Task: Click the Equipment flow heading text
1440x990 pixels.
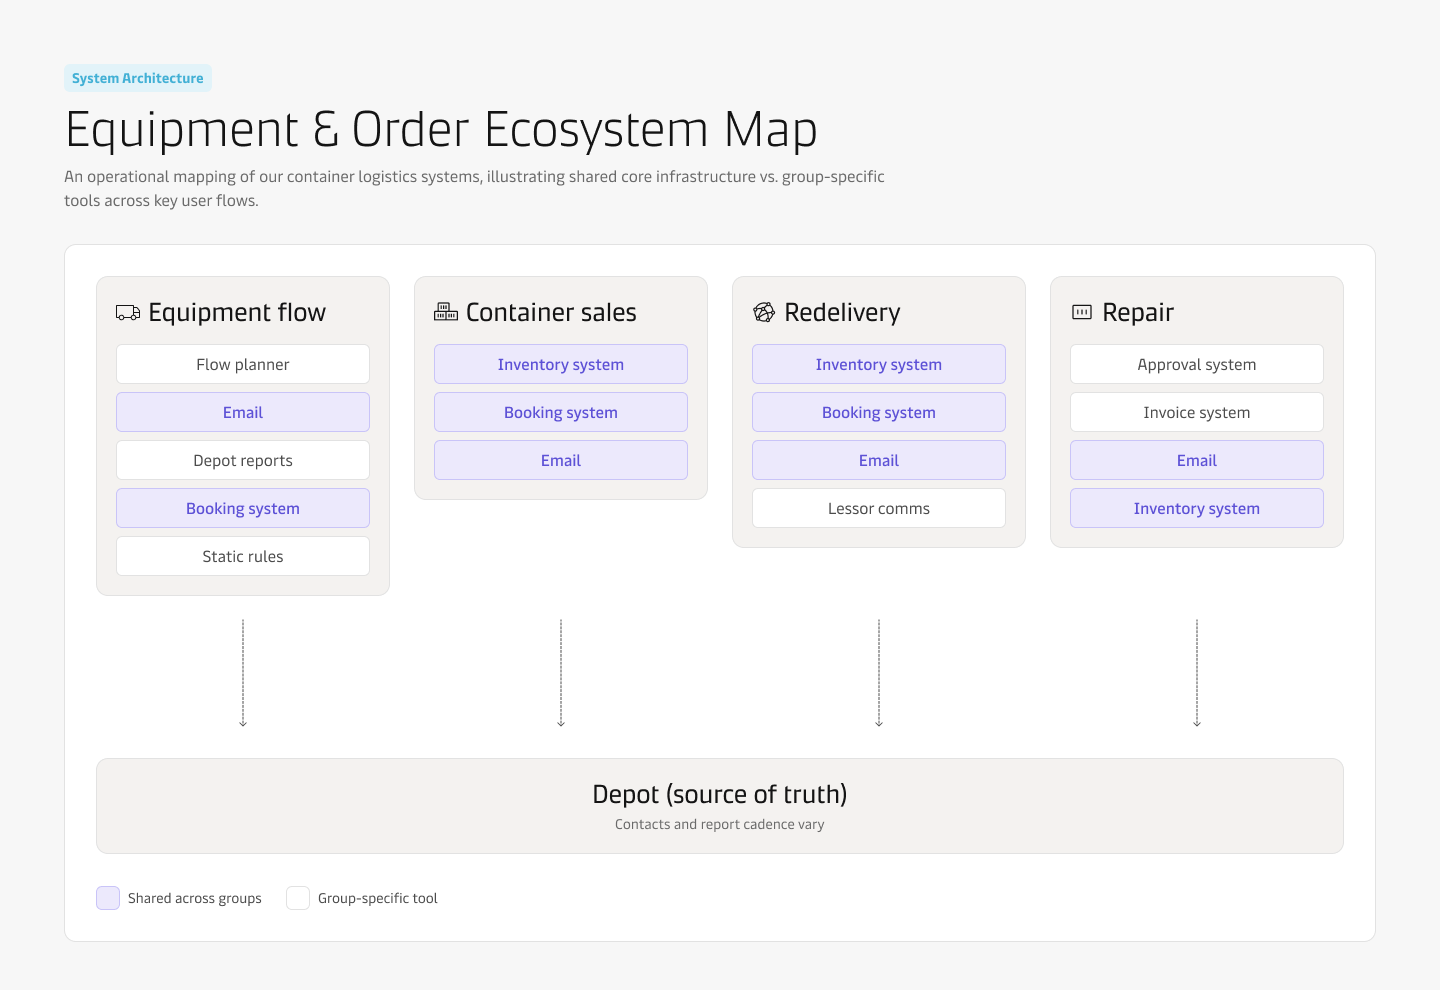Action: 237,312
